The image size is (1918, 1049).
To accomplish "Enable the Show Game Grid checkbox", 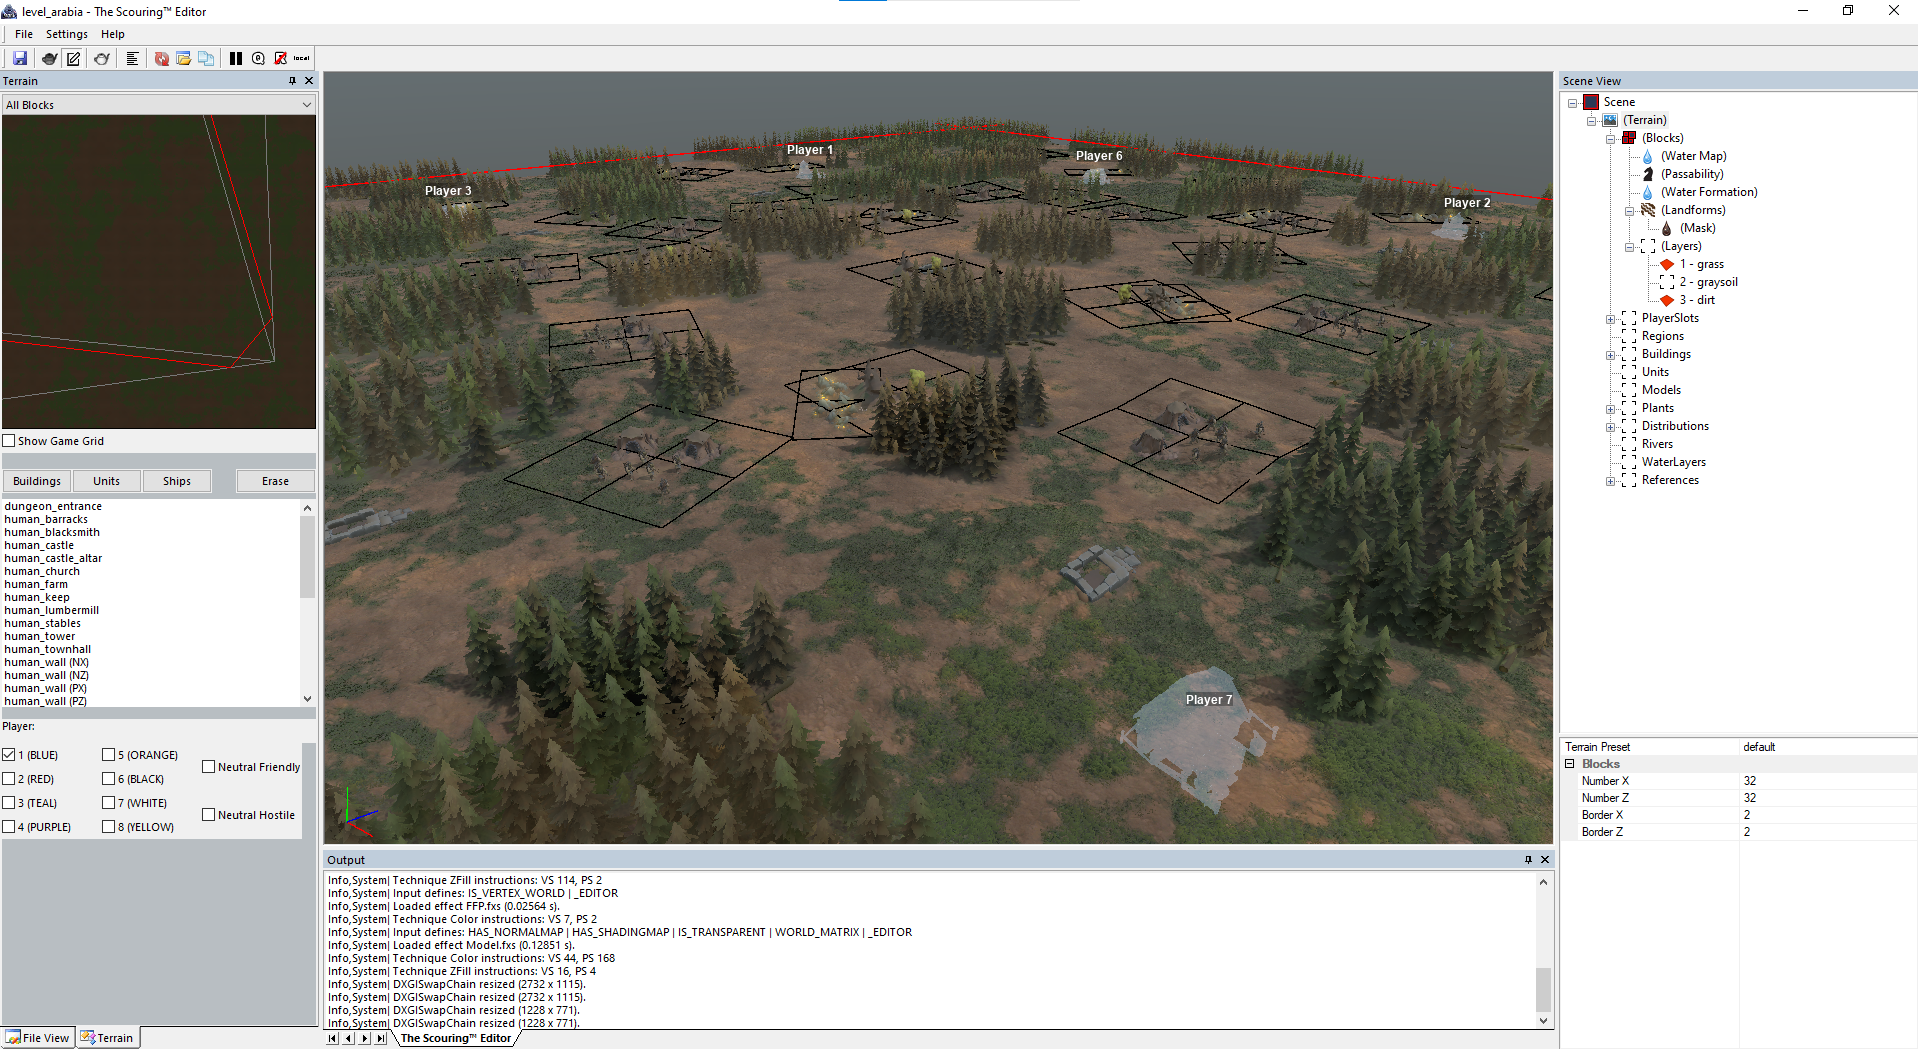I will (9, 441).
